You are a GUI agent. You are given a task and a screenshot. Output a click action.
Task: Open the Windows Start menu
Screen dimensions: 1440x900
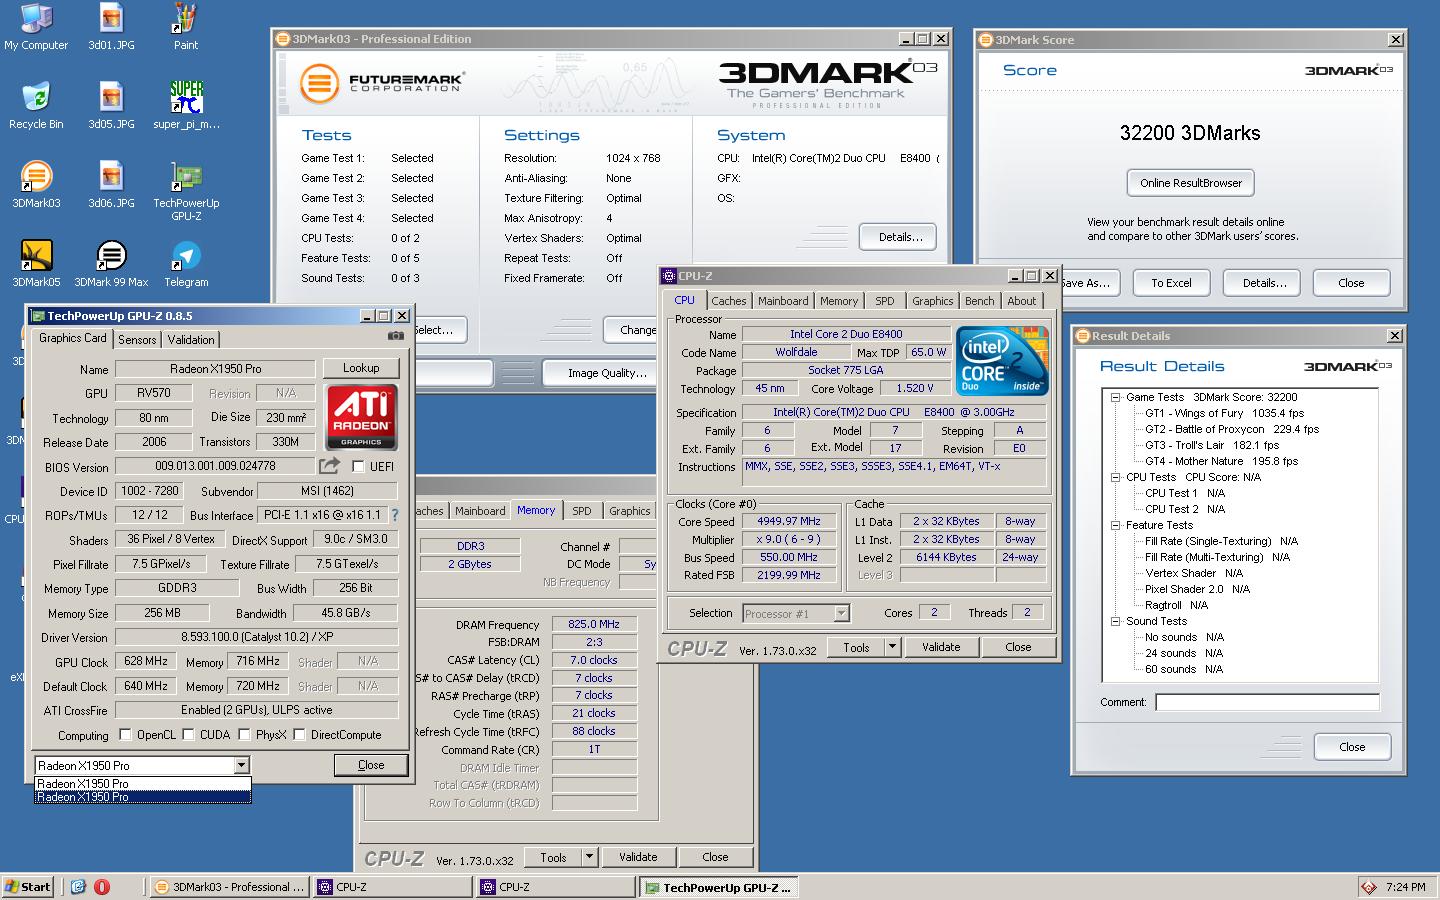(28, 886)
